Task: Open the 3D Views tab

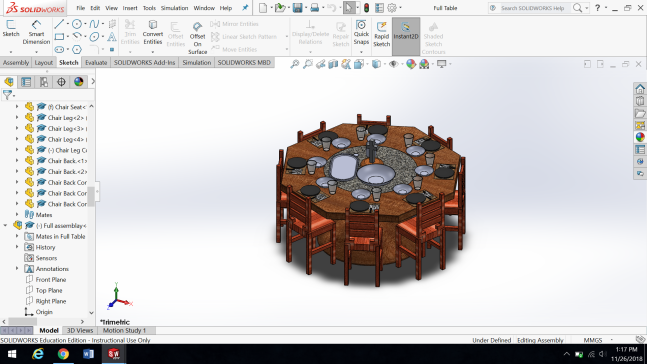Action: [80, 330]
